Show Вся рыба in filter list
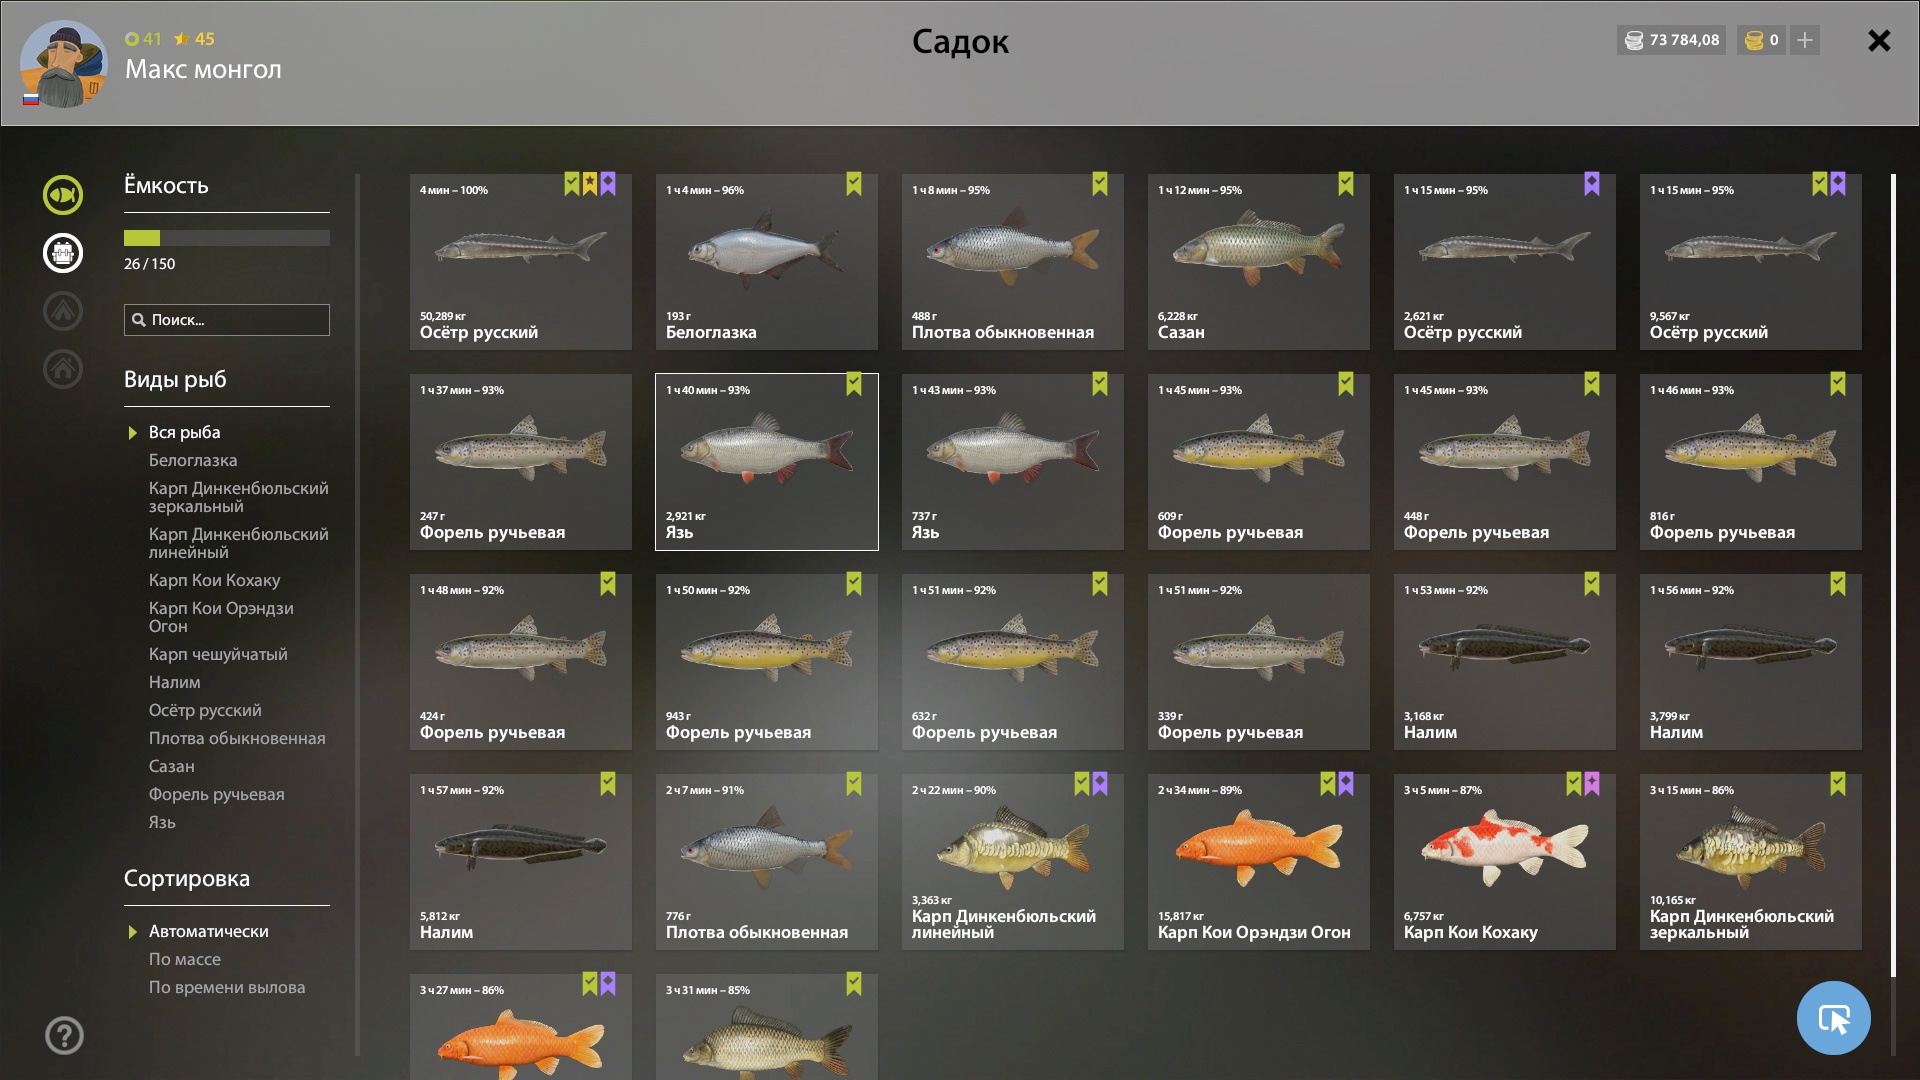The width and height of the screenshot is (1920, 1080). (185, 432)
